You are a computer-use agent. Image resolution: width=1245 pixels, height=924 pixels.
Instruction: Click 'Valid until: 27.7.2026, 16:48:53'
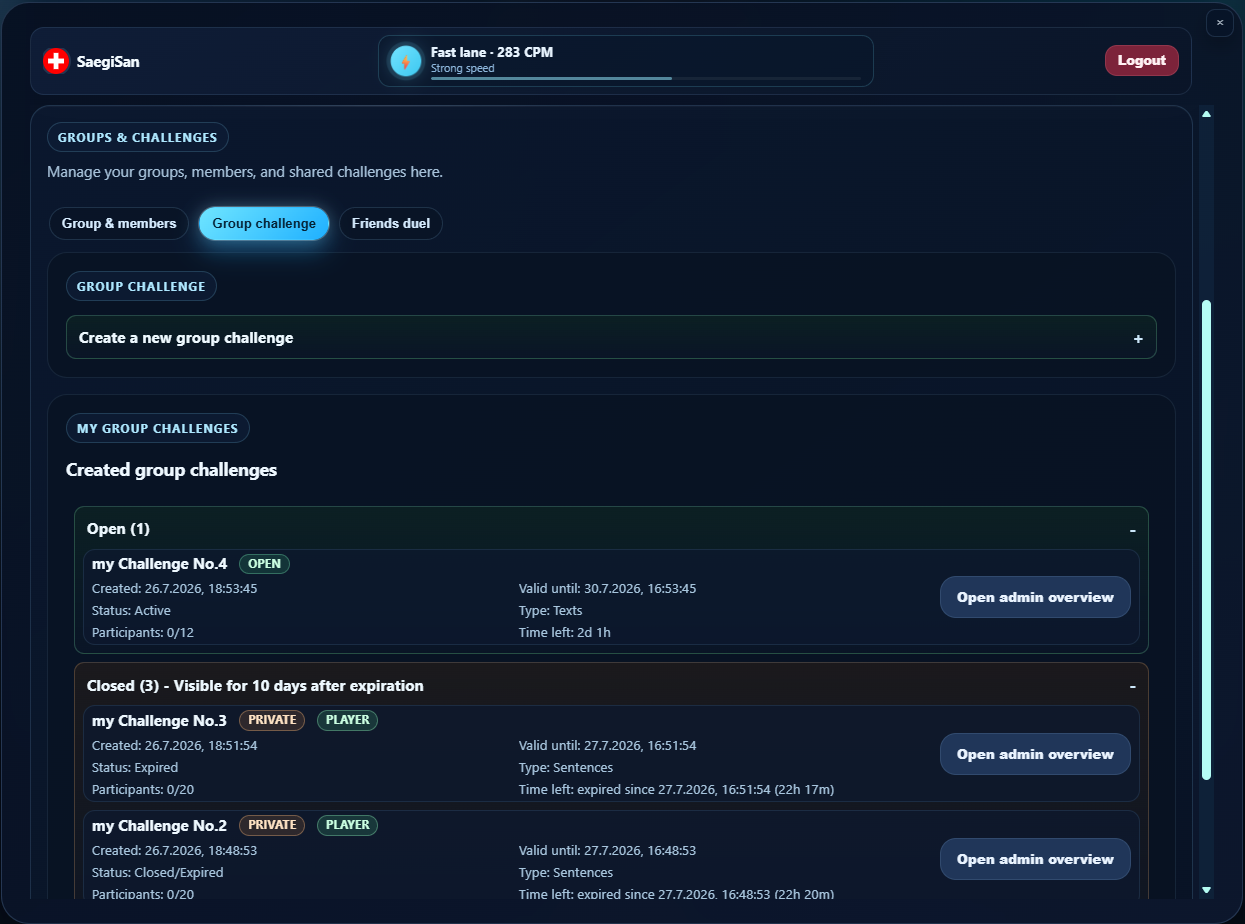tap(608, 851)
